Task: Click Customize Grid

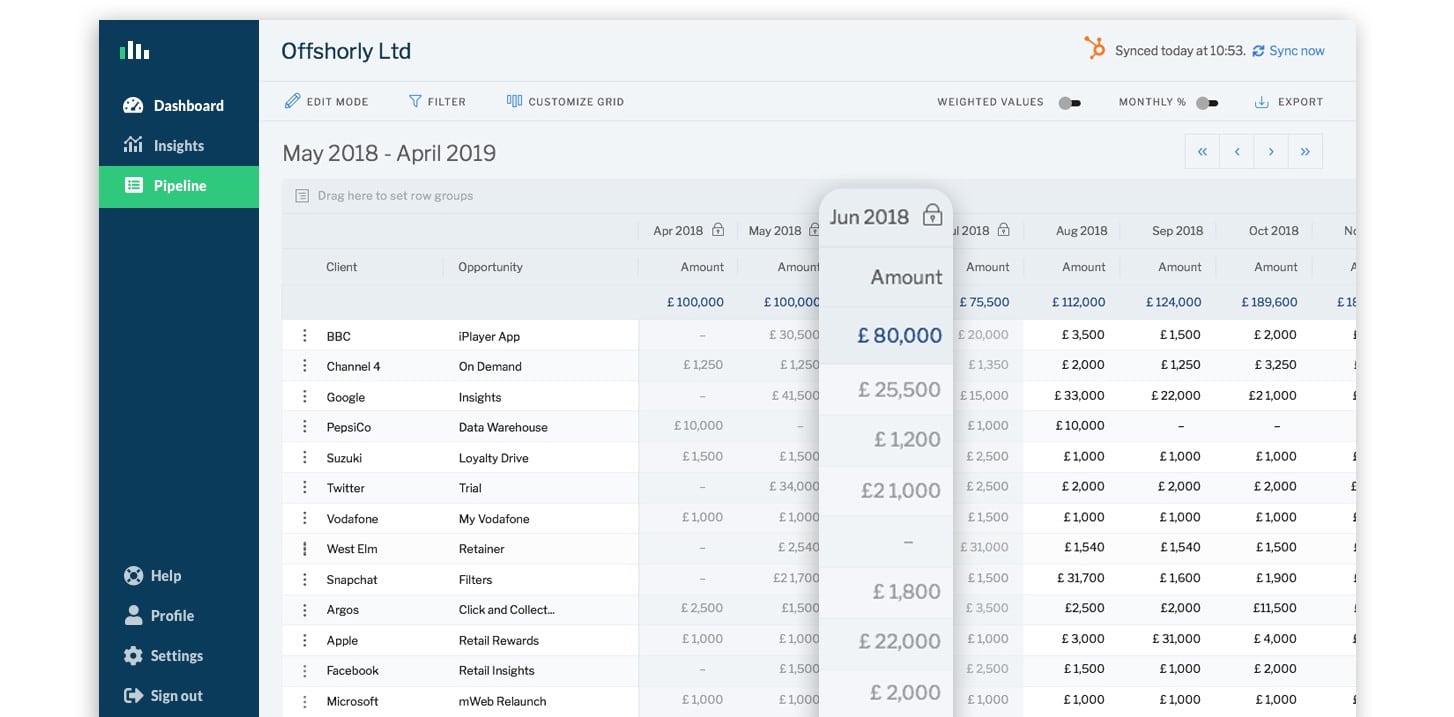Action: point(565,101)
